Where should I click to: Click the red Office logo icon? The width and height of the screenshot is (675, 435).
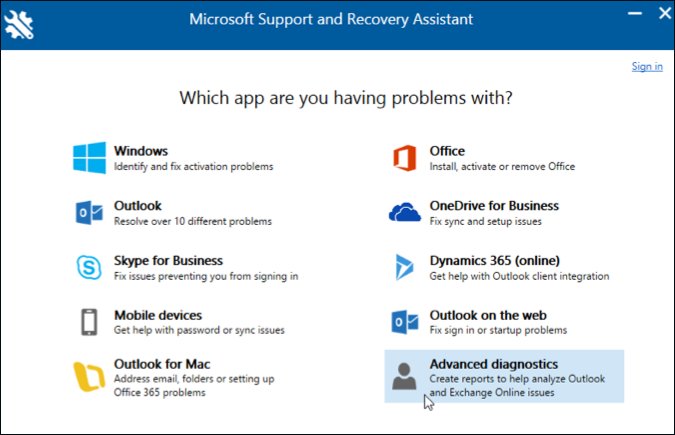pyautogui.click(x=404, y=158)
